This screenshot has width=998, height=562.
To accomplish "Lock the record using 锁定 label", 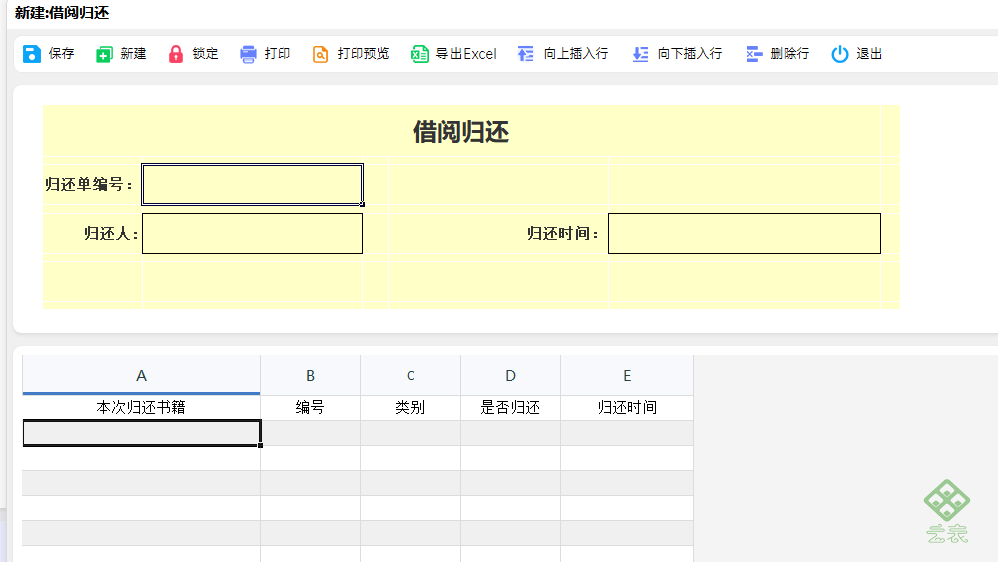I will [x=205, y=53].
